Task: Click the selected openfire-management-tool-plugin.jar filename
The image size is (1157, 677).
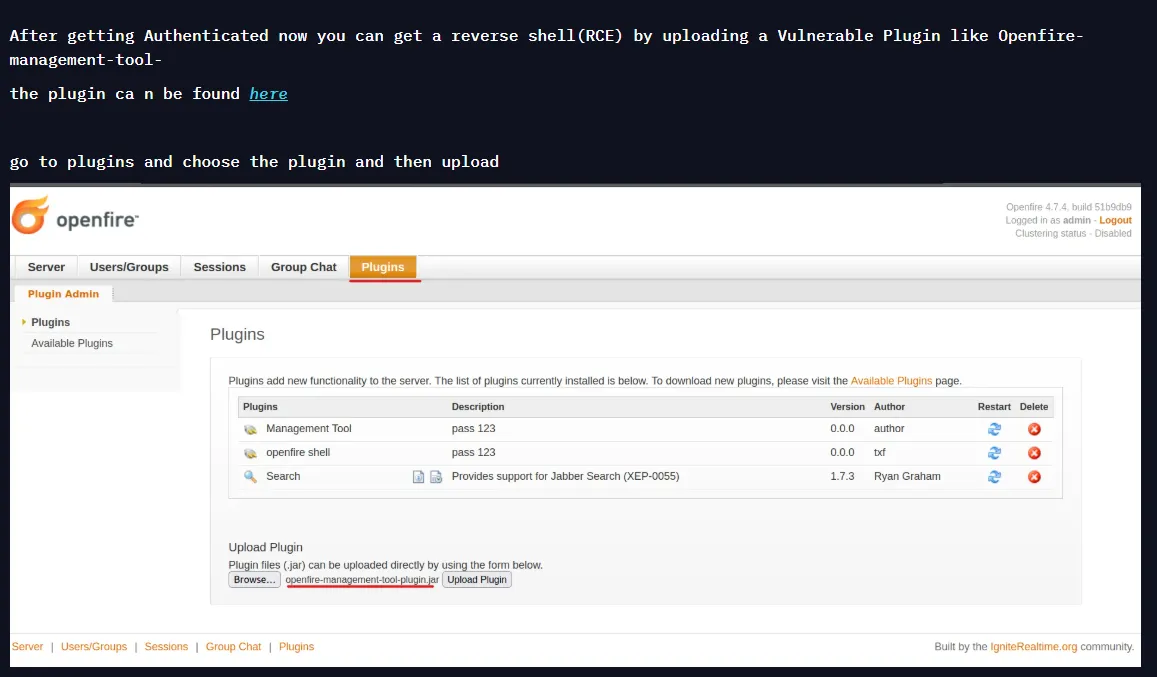Action: 362,580
